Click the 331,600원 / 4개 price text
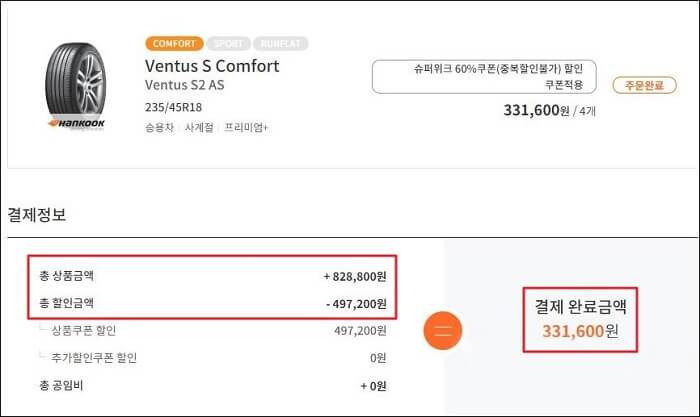Image resolution: width=700 pixels, height=417 pixels. click(549, 111)
